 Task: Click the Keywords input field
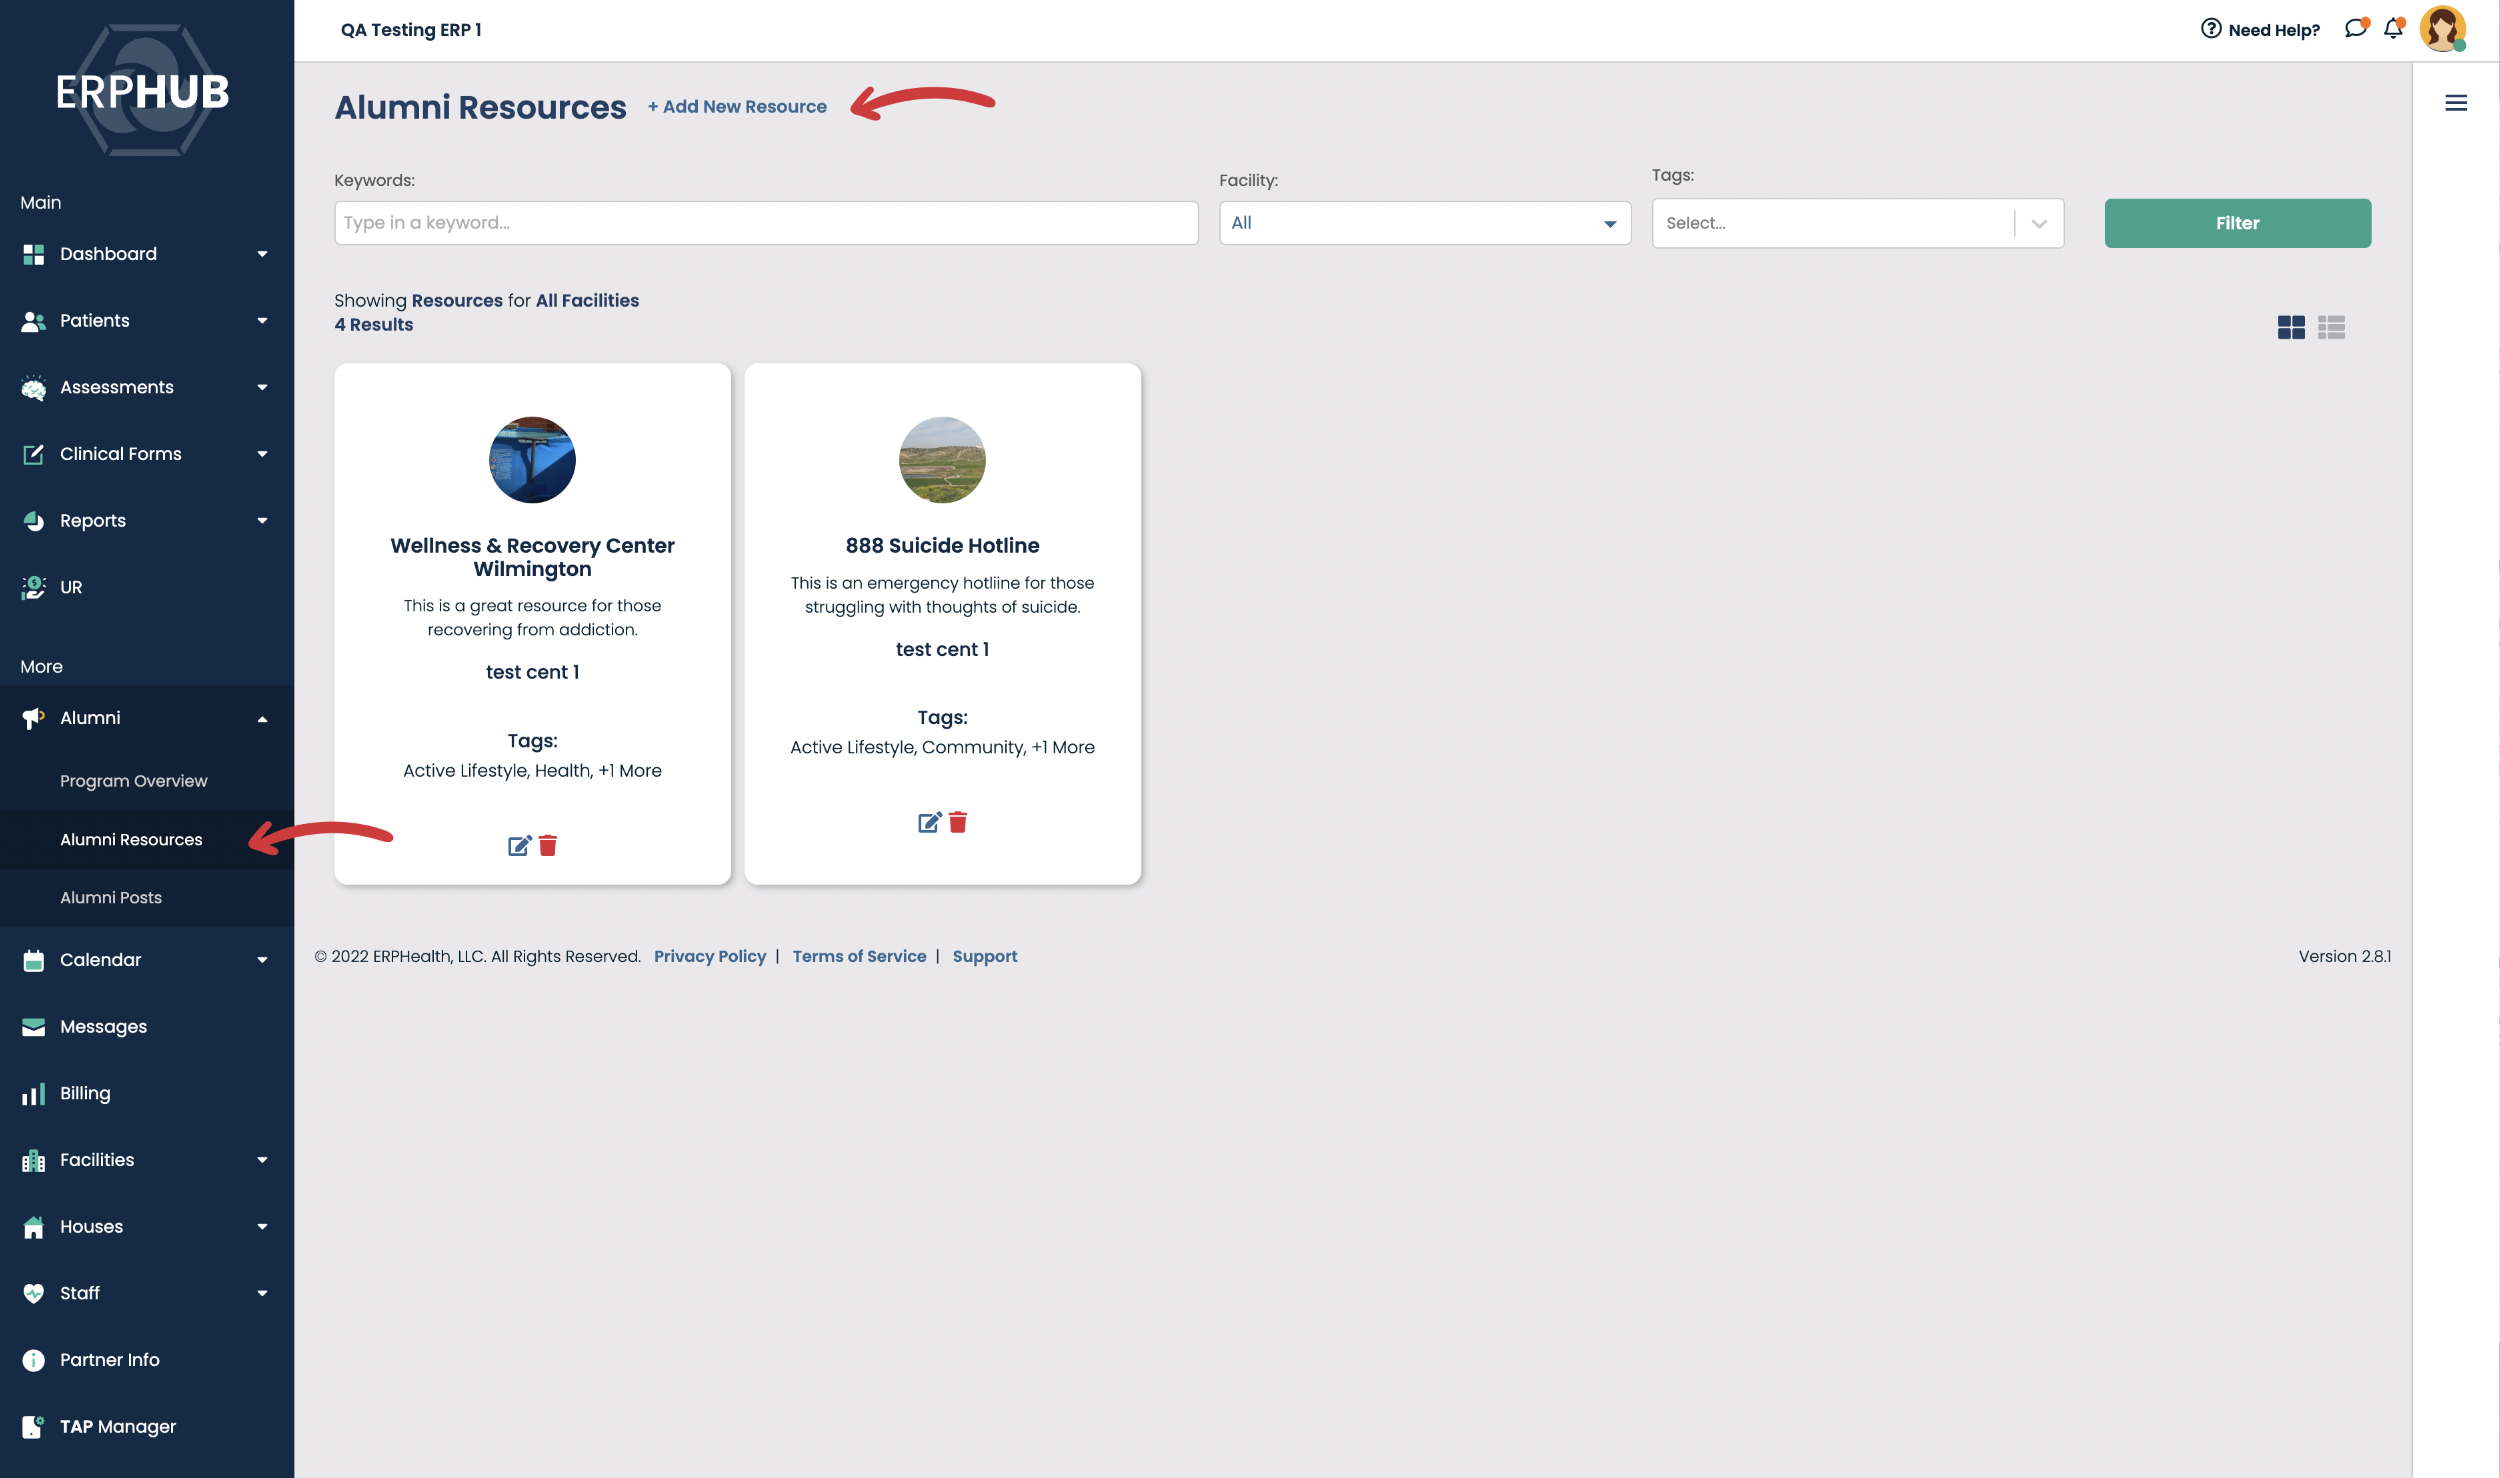pos(766,223)
